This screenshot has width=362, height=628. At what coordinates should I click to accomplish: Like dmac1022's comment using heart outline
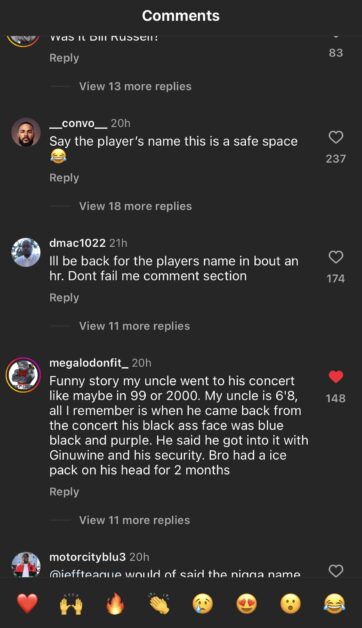pos(336,257)
